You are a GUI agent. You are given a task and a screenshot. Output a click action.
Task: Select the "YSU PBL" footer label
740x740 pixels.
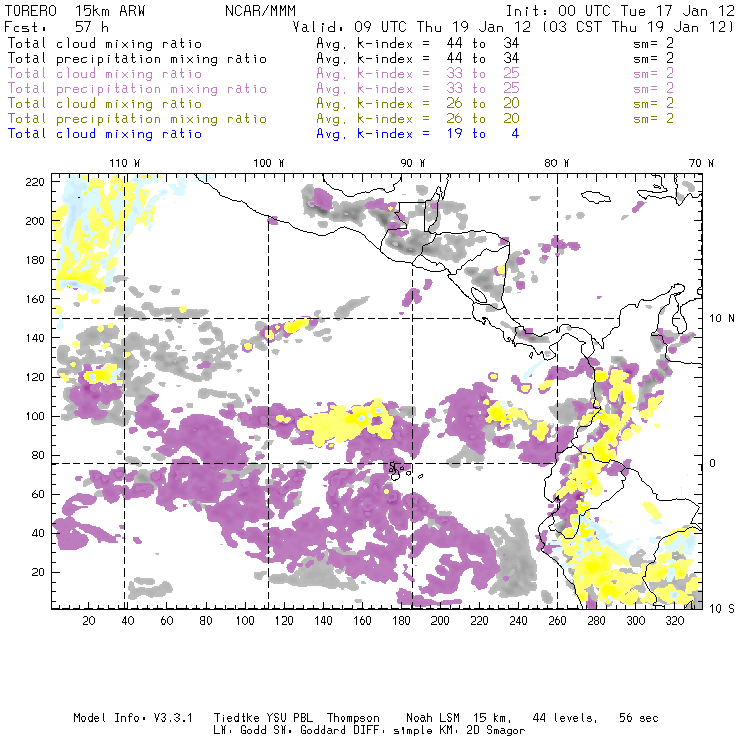(x=289, y=718)
